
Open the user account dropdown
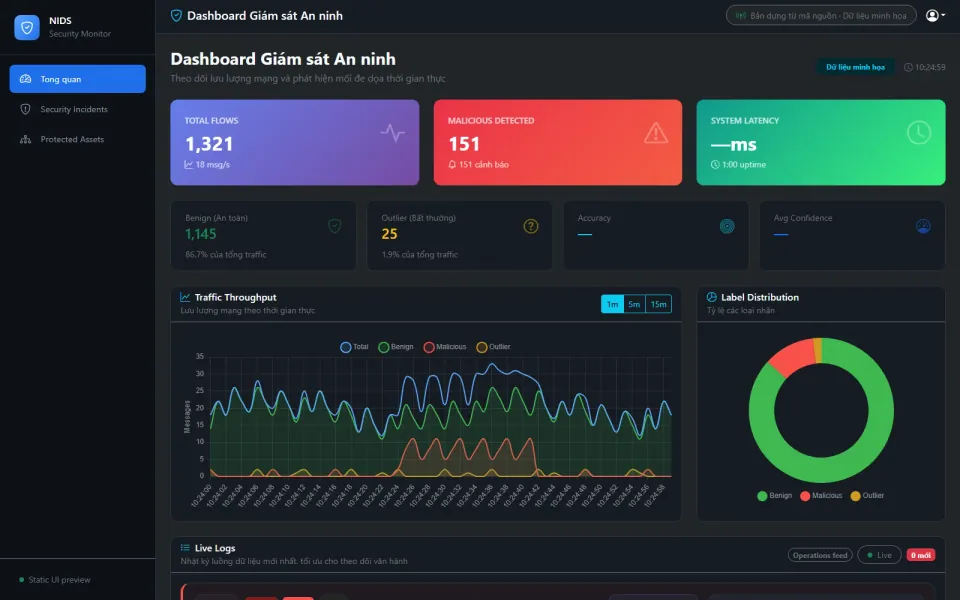click(935, 15)
